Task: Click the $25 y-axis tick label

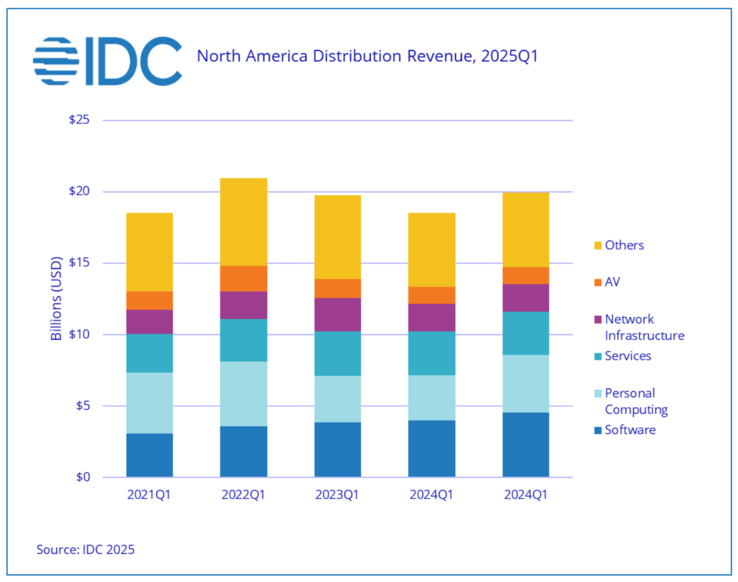Action: (78, 121)
